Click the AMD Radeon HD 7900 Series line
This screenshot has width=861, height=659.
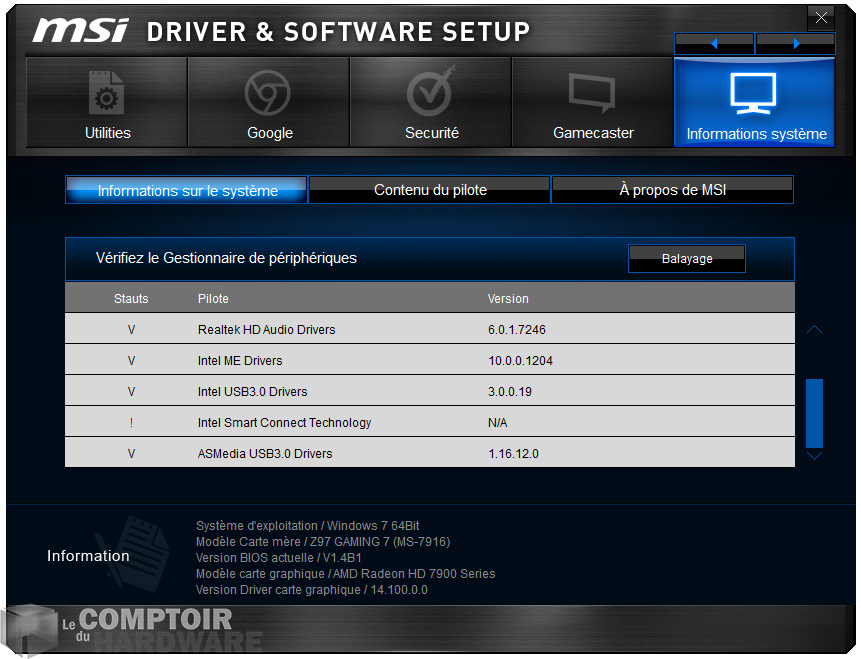[345, 573]
